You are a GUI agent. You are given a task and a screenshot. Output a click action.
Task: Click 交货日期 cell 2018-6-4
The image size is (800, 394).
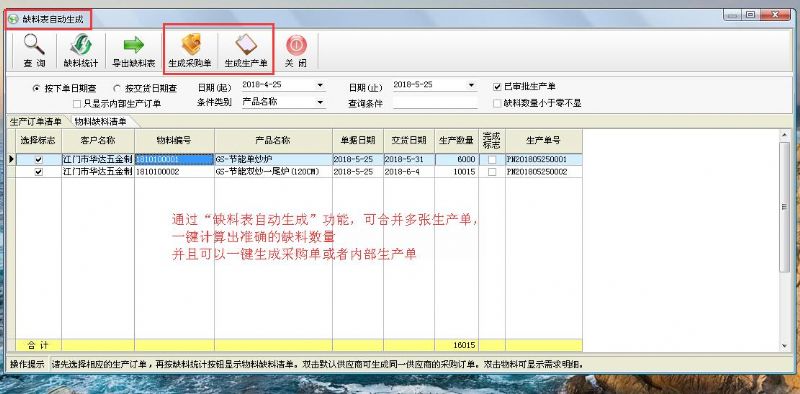pos(409,173)
